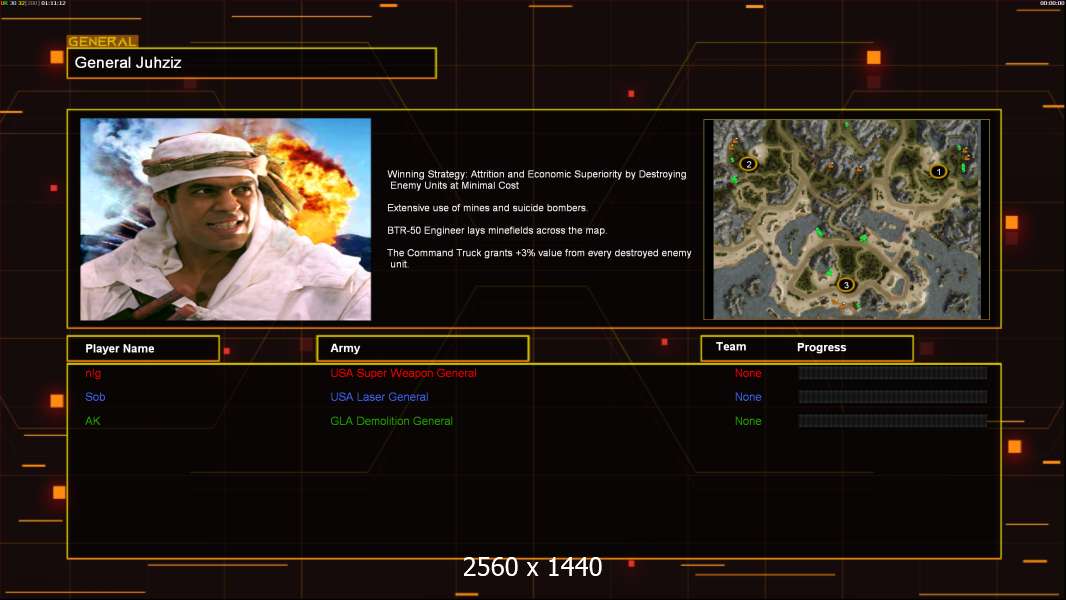Click start position marker 1 on minimap
Image resolution: width=1066 pixels, height=600 pixels.
pyautogui.click(x=938, y=172)
